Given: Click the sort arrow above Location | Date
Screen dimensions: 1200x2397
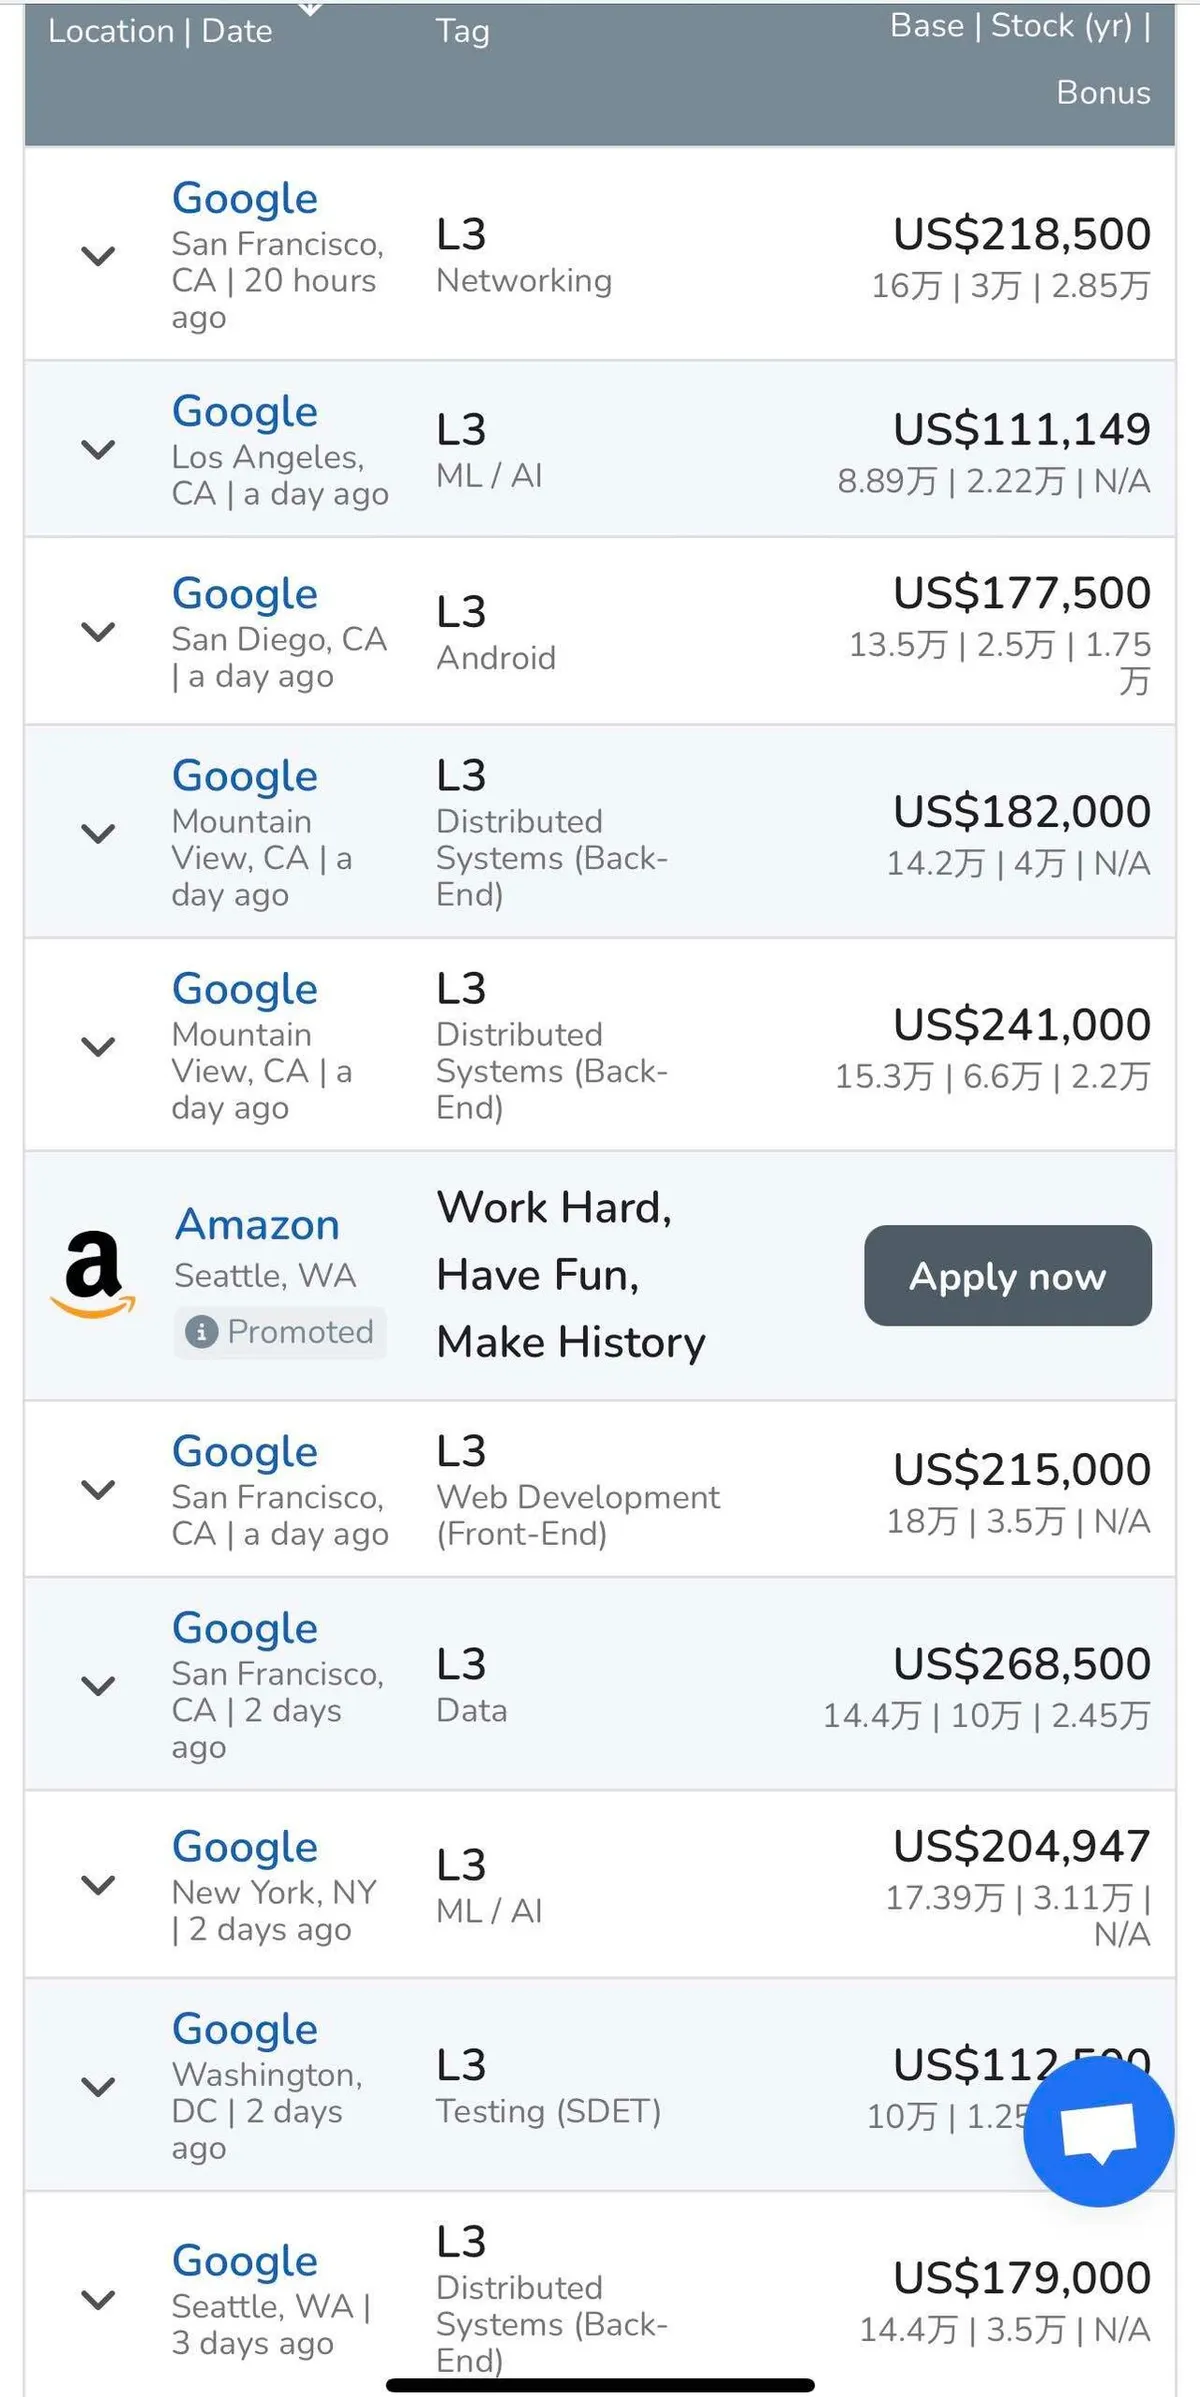Looking at the screenshot, I should click(310, 8).
